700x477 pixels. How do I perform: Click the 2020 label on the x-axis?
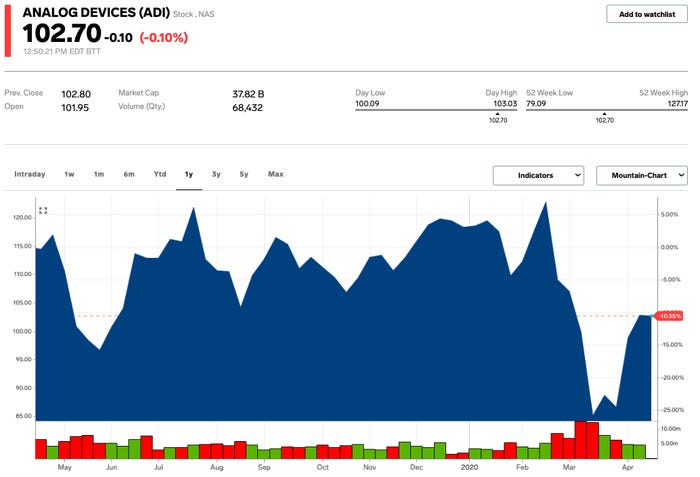click(x=469, y=467)
